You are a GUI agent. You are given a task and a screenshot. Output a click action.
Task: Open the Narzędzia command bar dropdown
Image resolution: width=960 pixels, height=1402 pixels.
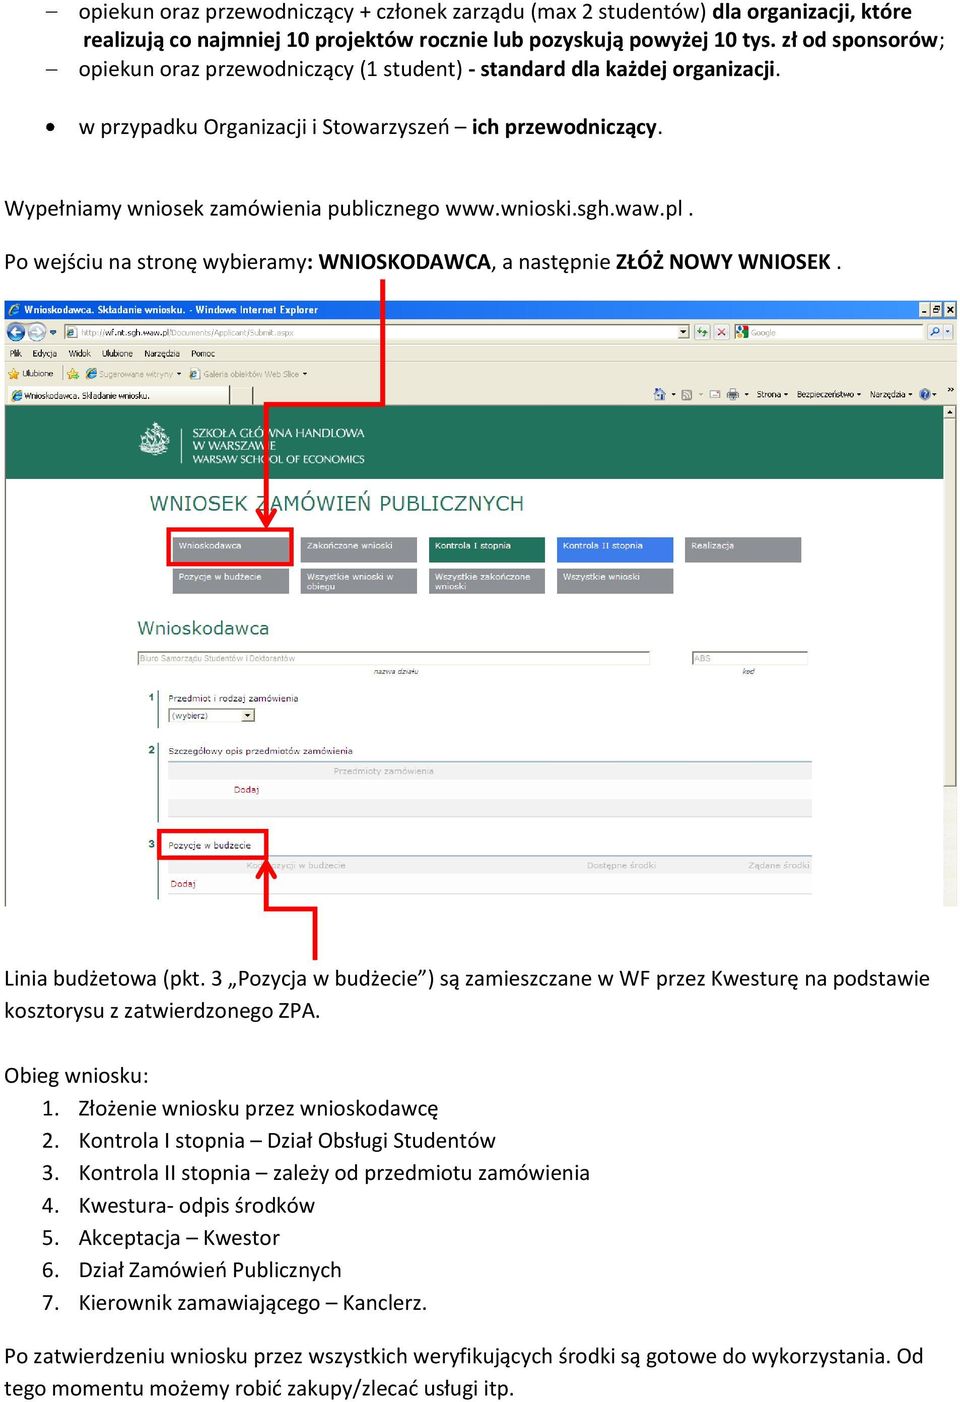[x=890, y=394]
